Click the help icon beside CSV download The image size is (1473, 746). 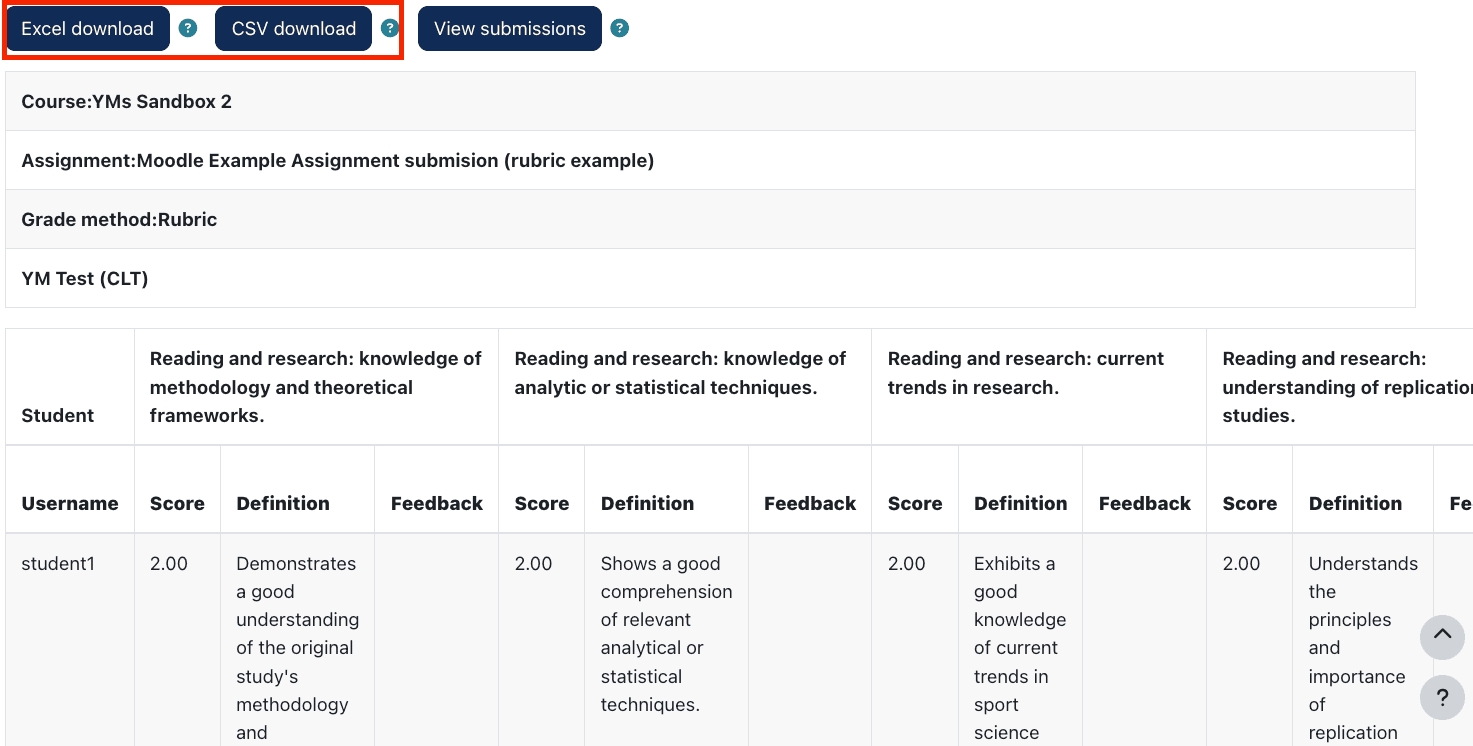click(390, 28)
